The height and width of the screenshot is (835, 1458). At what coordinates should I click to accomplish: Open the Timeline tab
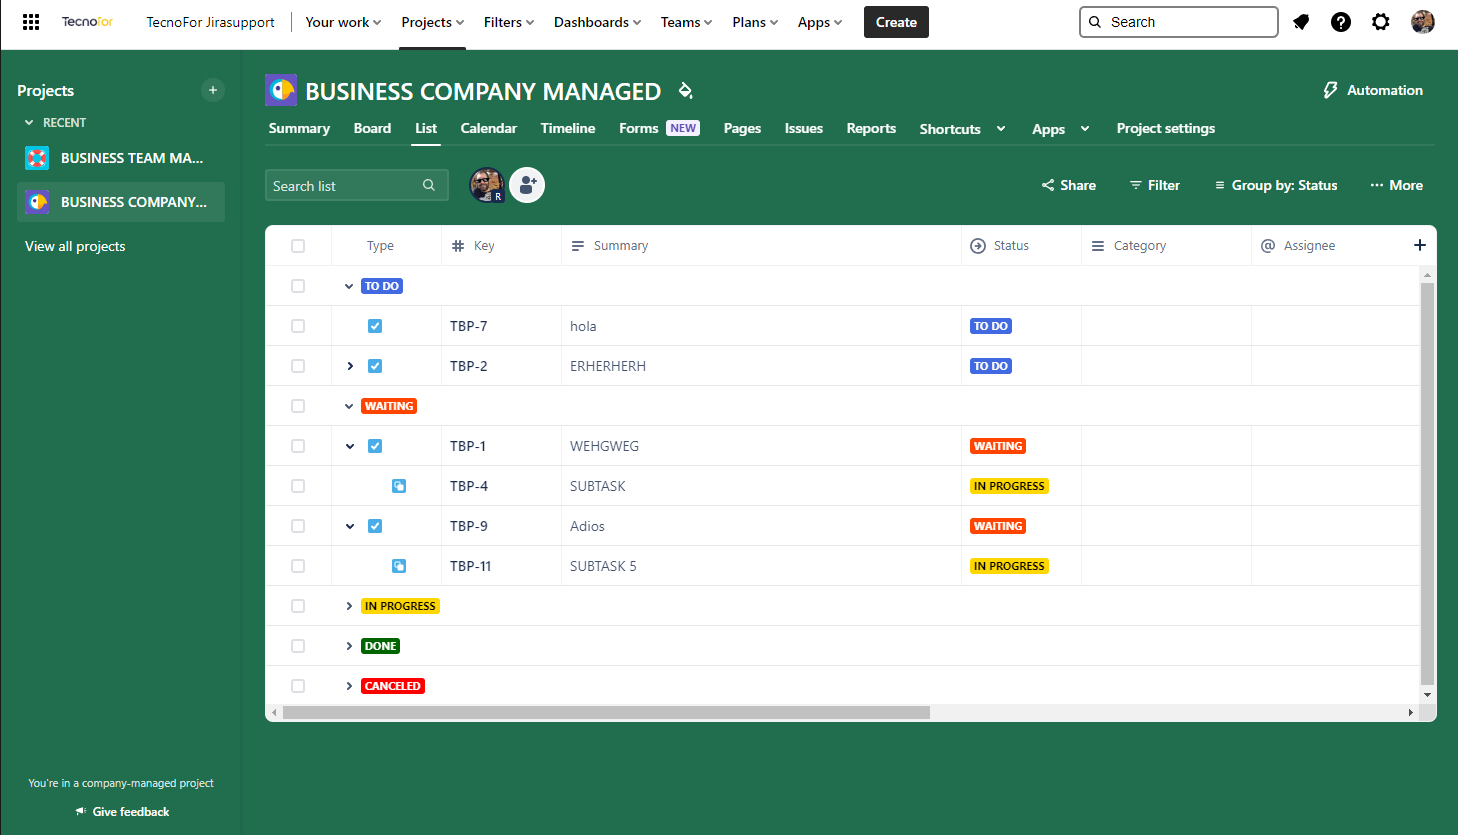click(567, 128)
